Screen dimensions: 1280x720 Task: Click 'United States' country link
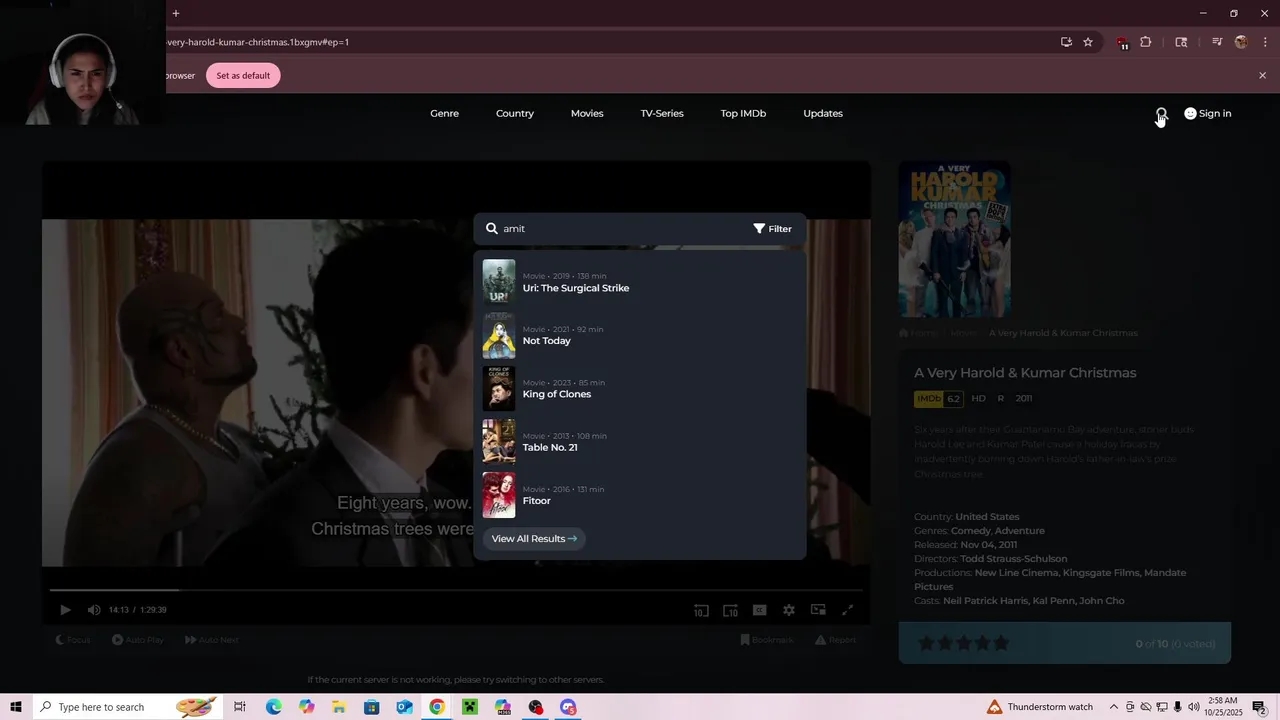click(987, 517)
